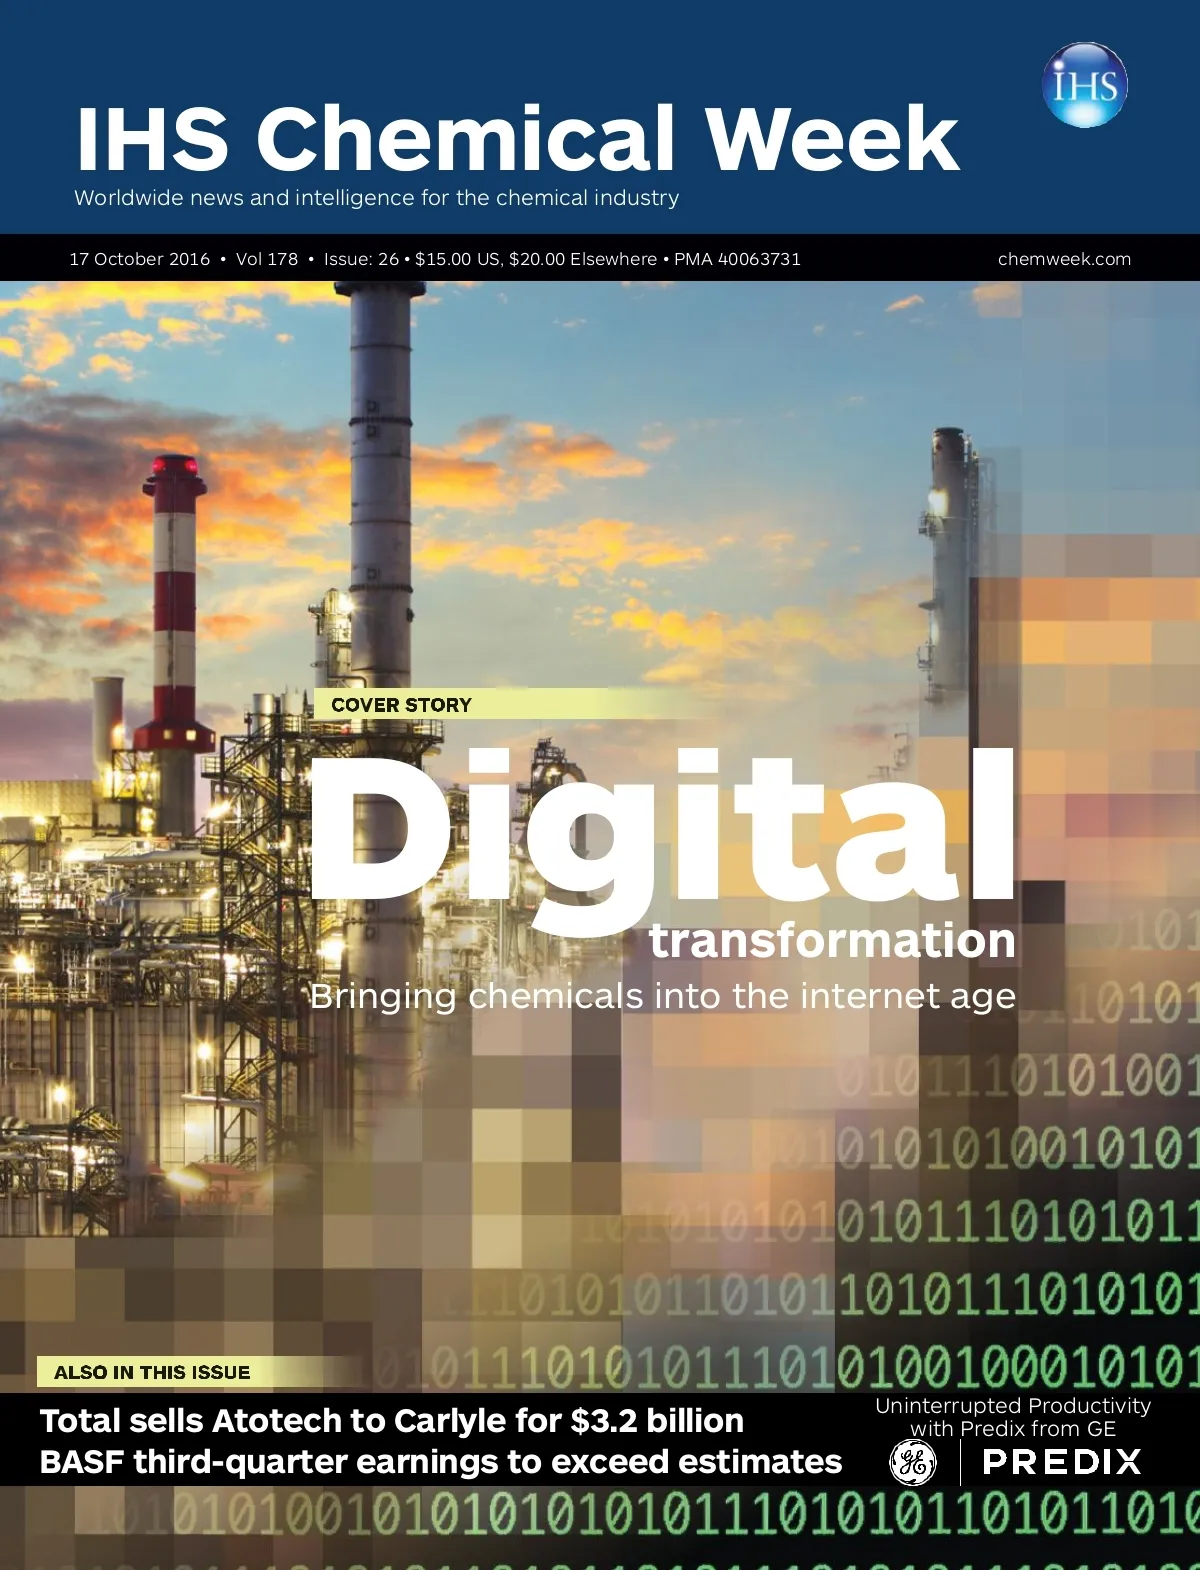This screenshot has height=1570, width=1200.
Task: Click 'Uninterrupted Productivity with Predix' ad text
Action: click(1013, 1417)
